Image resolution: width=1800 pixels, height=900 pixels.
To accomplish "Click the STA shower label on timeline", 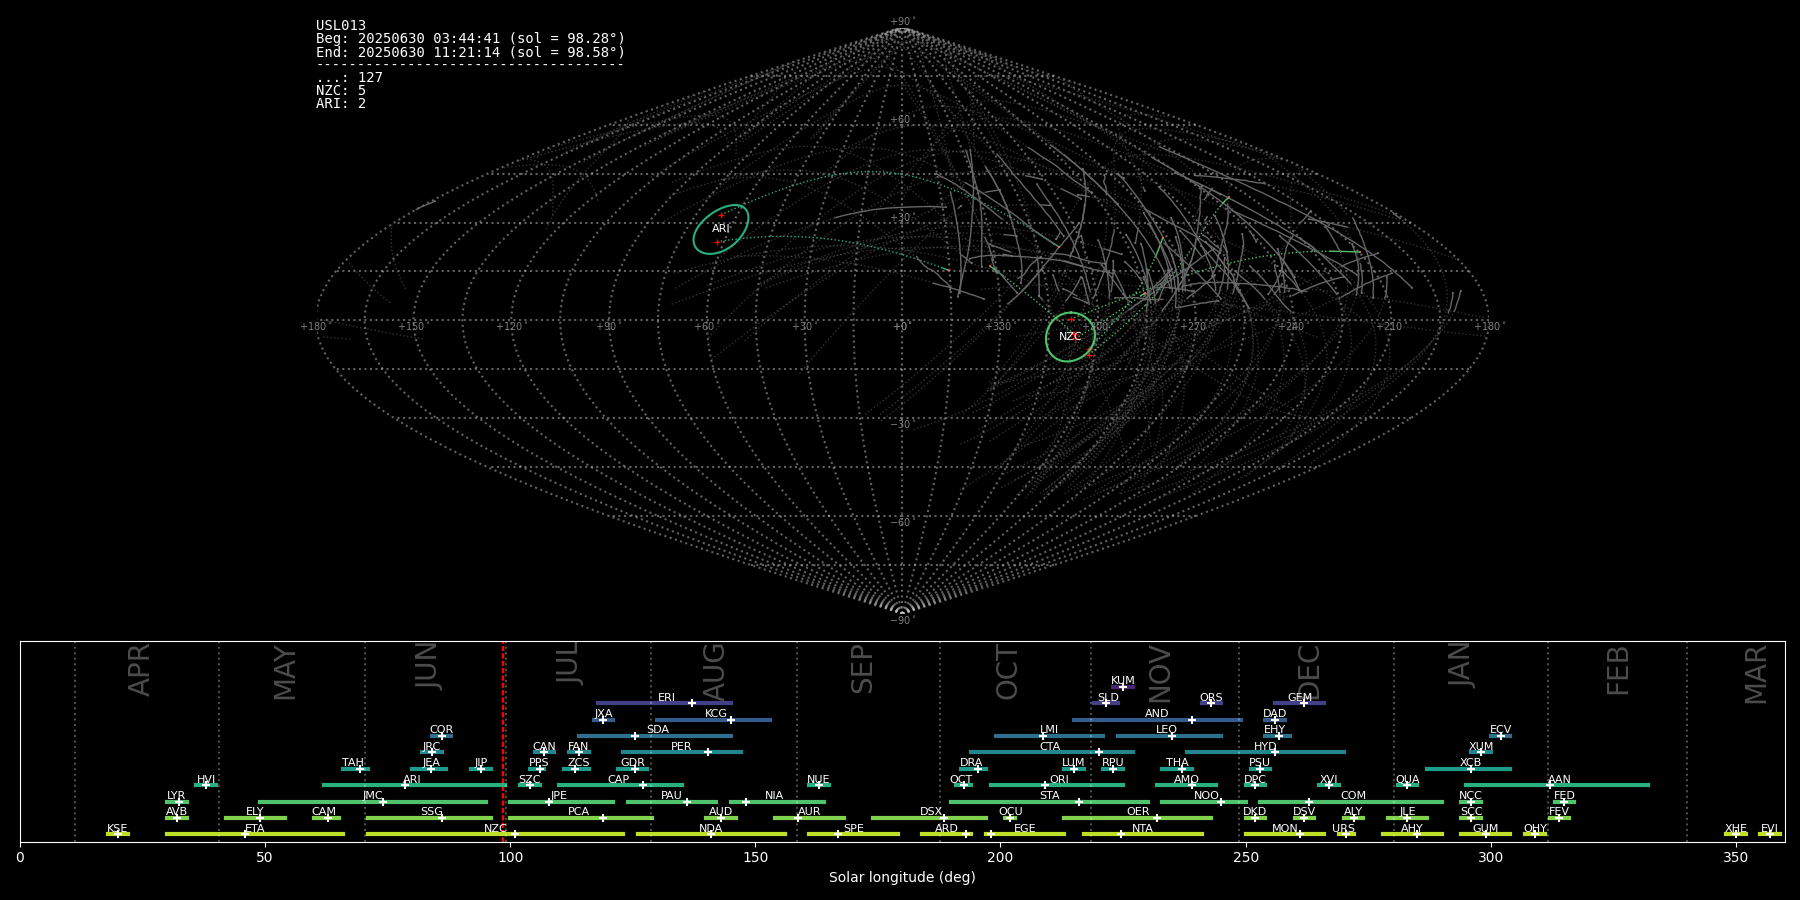I will 1049,796.
